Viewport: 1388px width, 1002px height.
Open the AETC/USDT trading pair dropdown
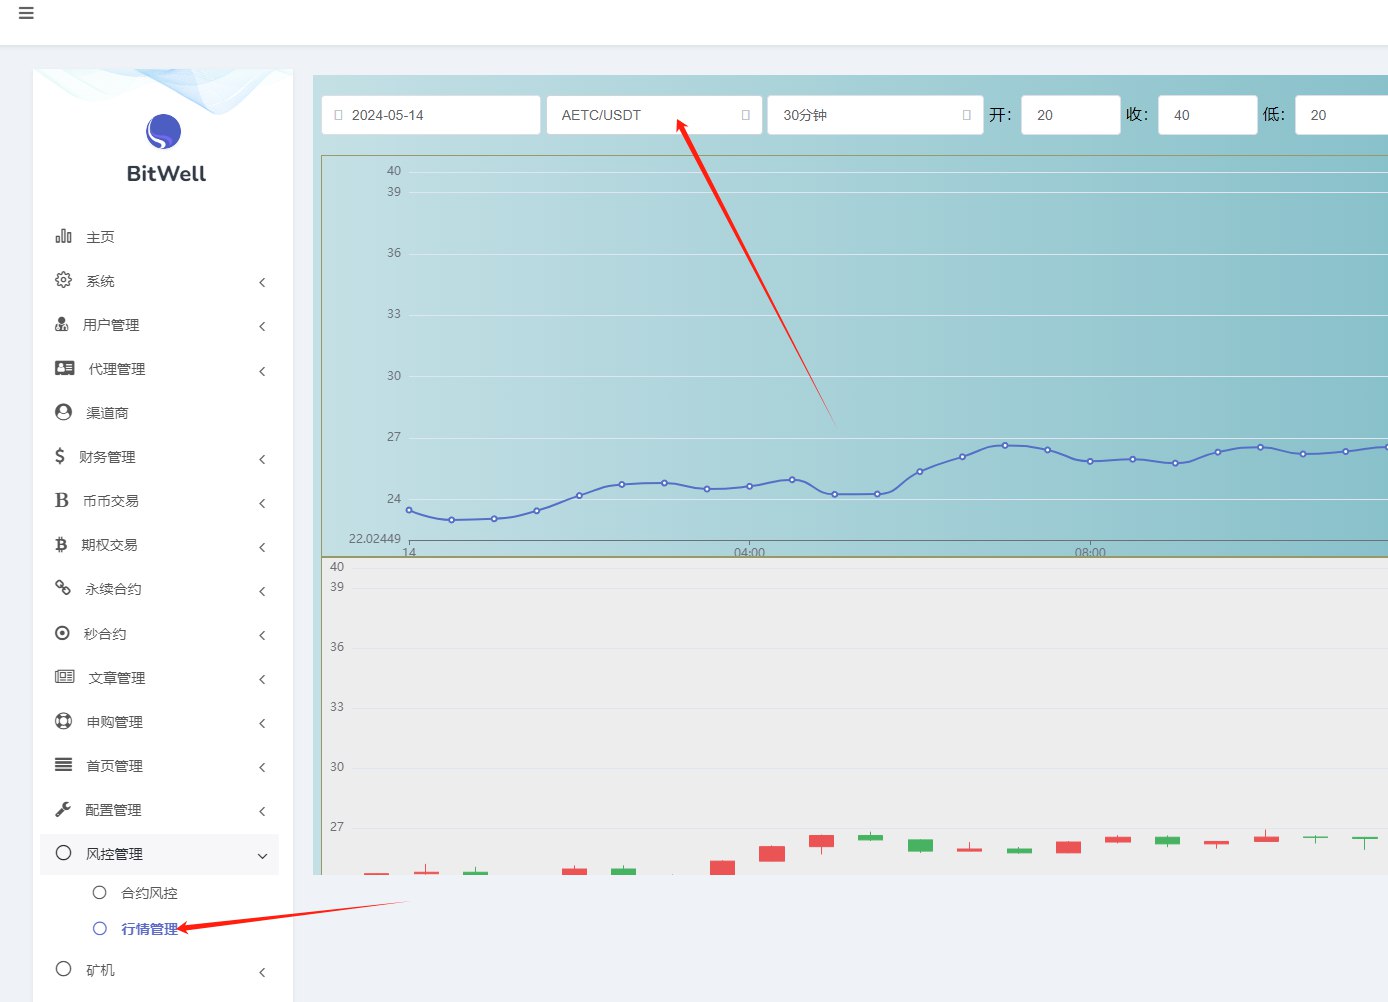coord(654,115)
